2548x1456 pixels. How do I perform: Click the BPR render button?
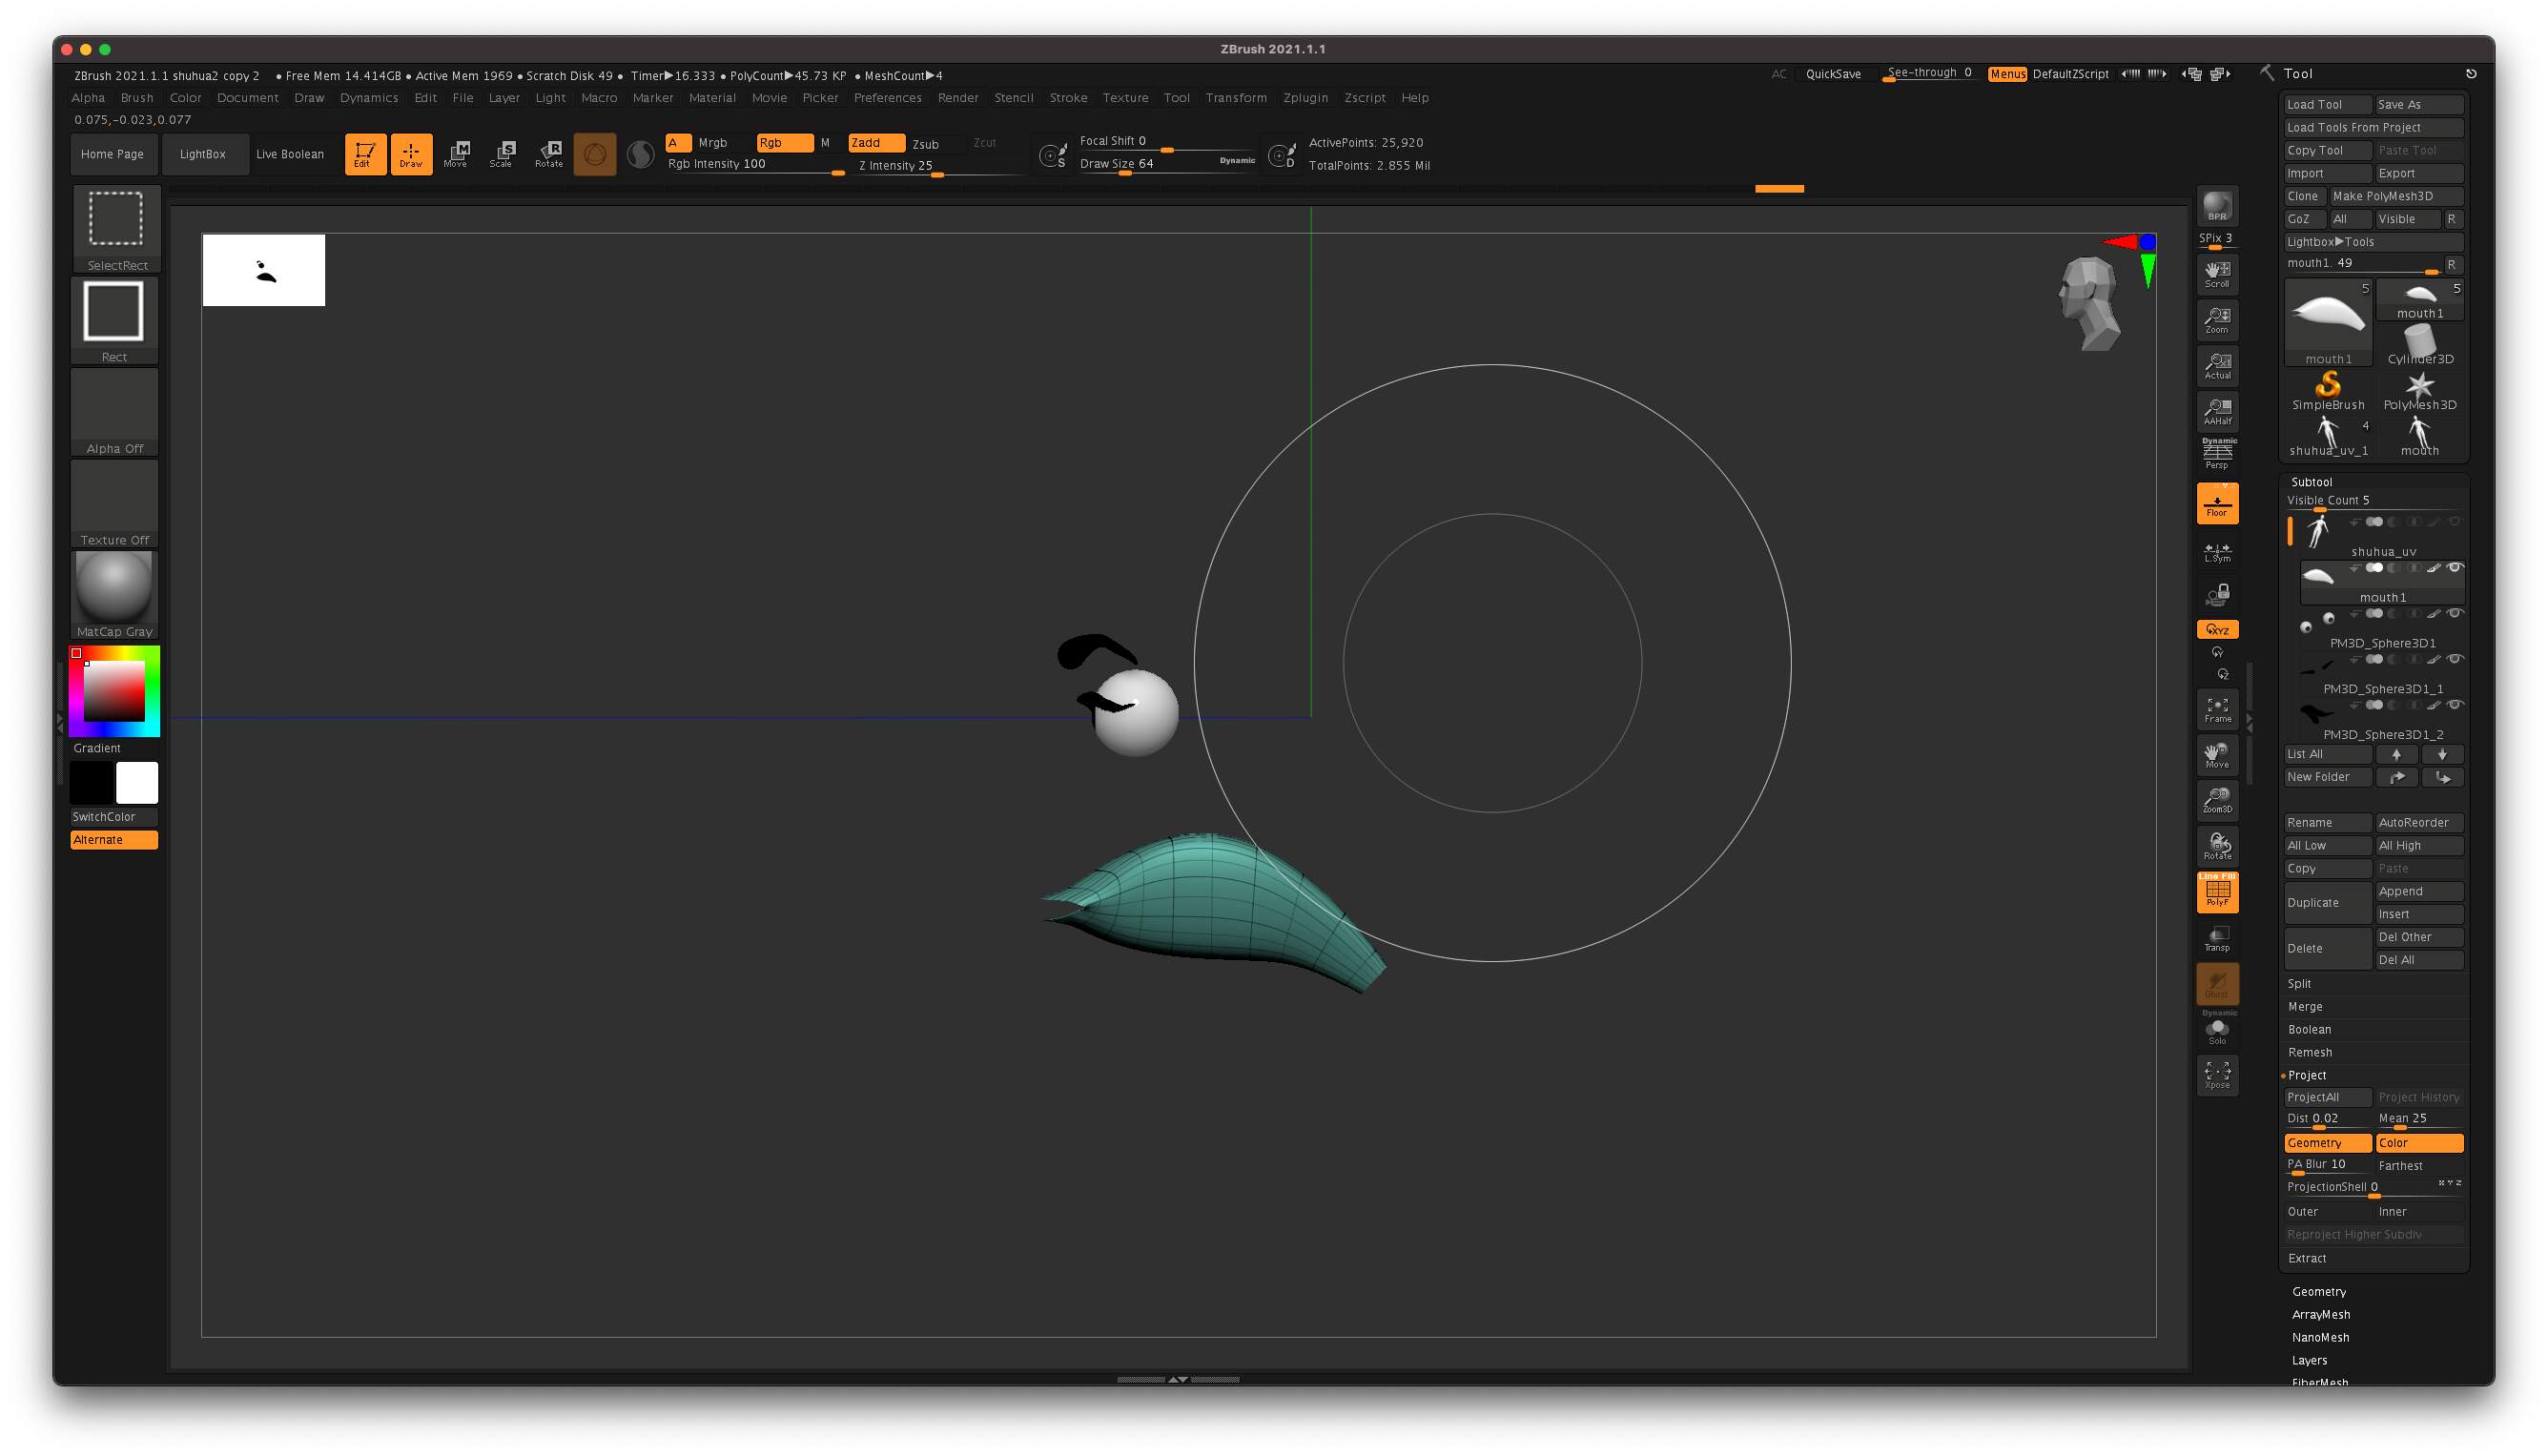coord(2217,206)
